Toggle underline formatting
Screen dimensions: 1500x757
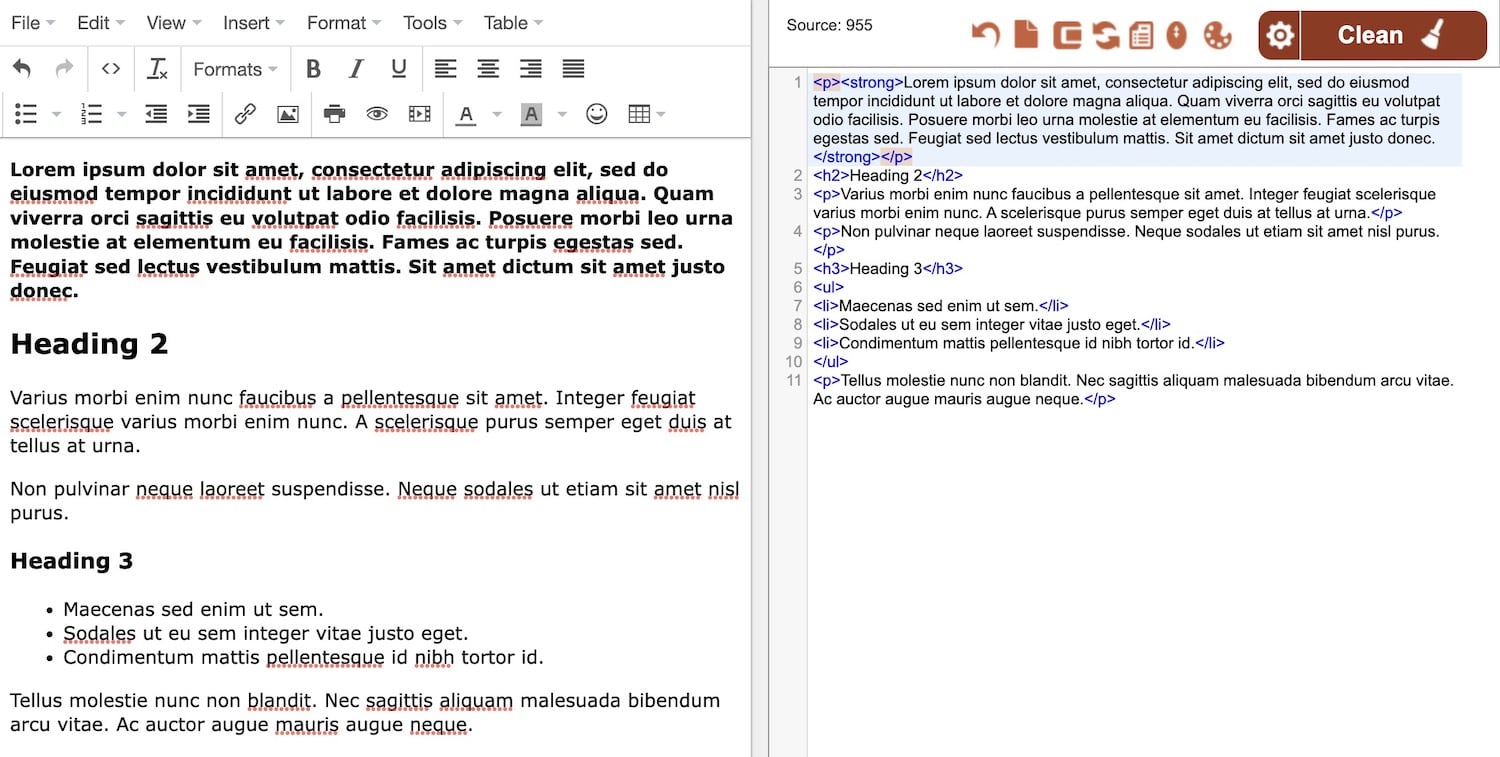pos(399,69)
